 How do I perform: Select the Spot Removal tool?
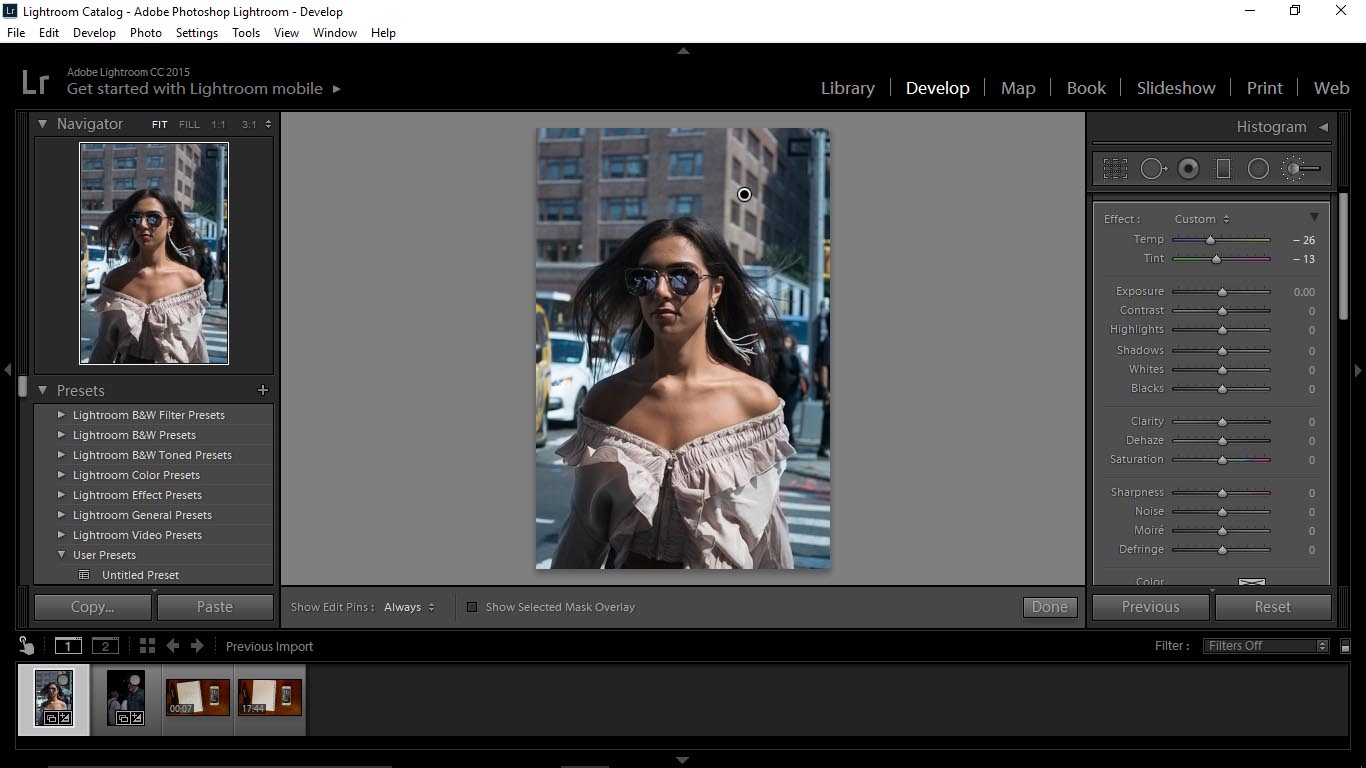pos(1153,169)
